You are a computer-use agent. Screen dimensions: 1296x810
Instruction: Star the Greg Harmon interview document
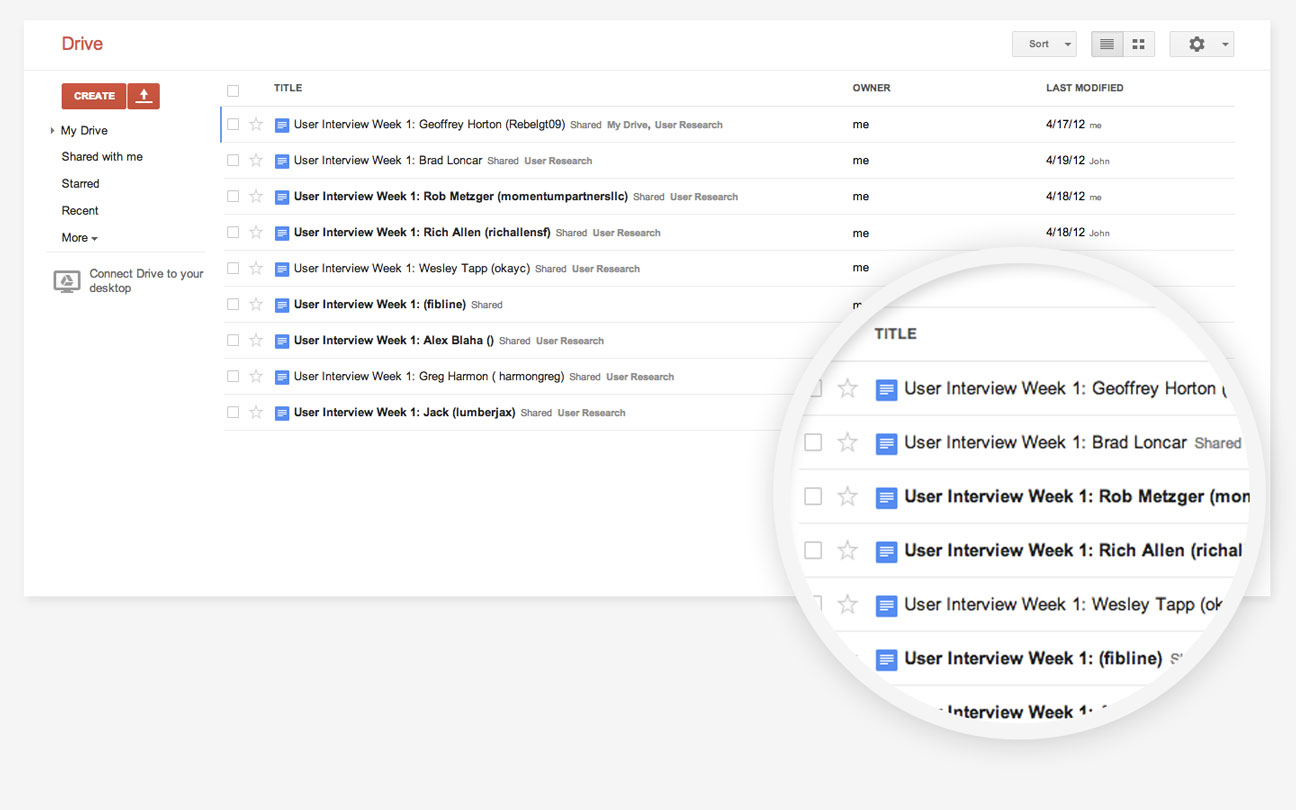(256, 377)
